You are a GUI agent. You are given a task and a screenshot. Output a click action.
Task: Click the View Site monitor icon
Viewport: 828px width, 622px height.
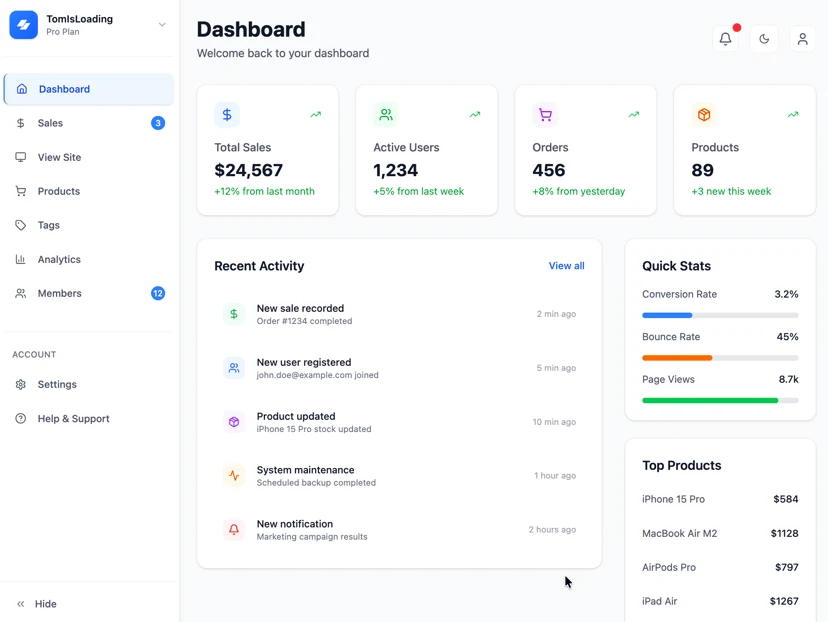tap(21, 157)
